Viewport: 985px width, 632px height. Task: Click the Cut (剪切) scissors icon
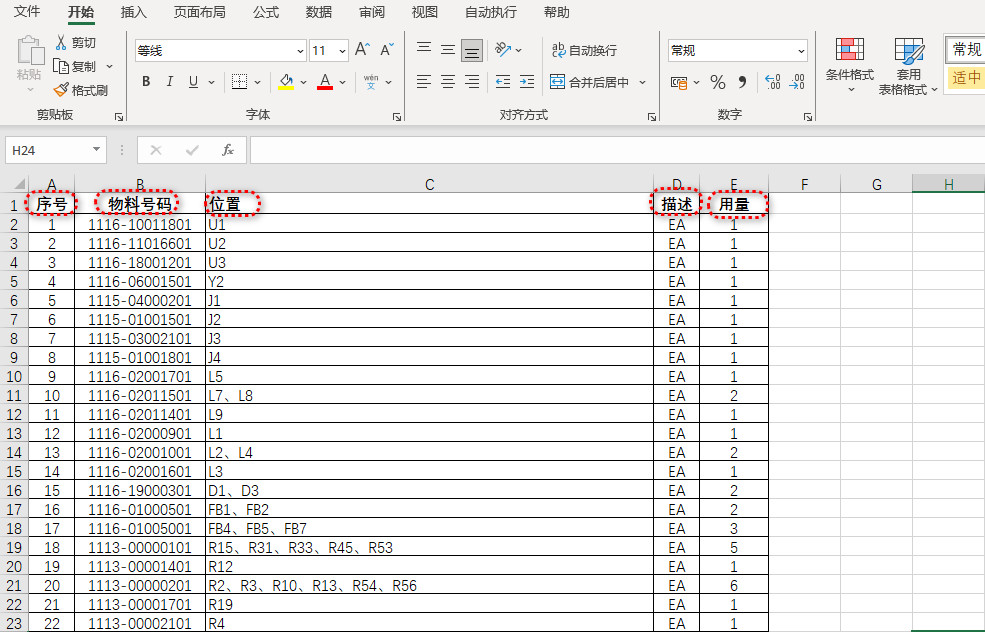62,43
